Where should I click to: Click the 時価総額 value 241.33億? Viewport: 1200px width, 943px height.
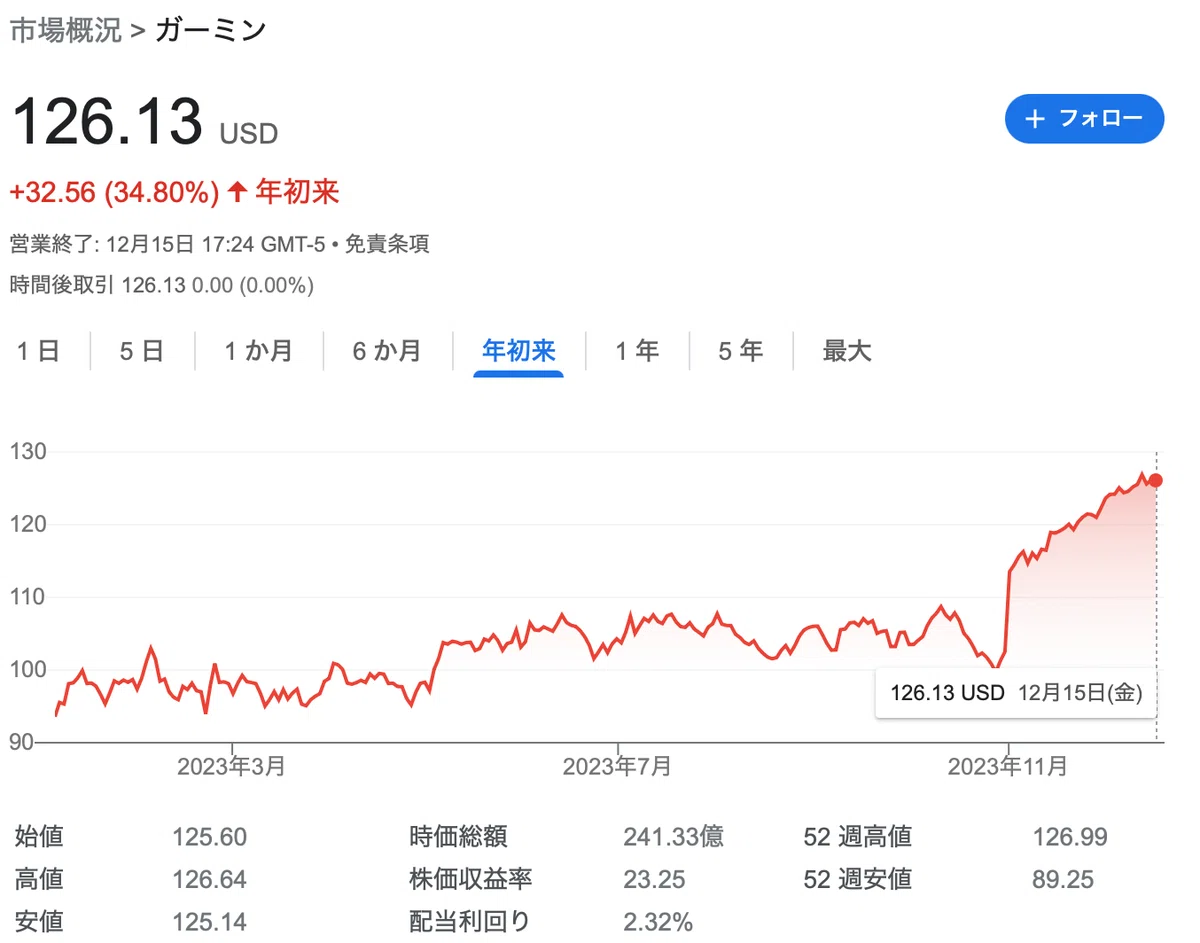tap(673, 836)
